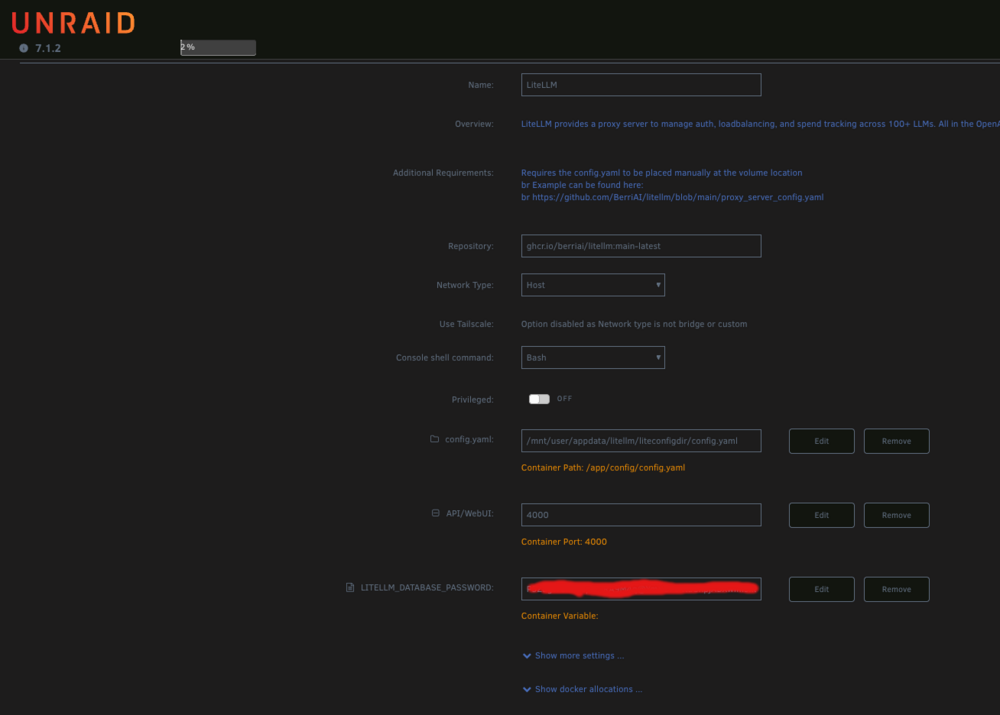The image size is (1000, 715).
Task: Click the OFF label beside Privileged switch
Action: tap(564, 398)
